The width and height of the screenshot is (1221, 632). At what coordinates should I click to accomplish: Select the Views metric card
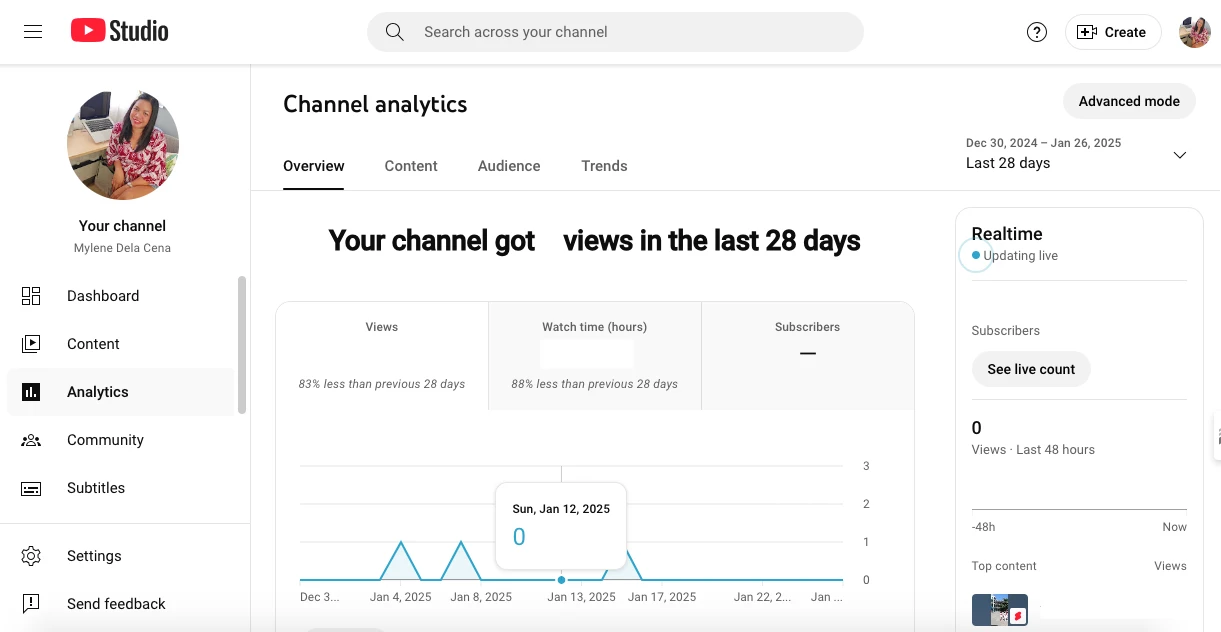pyautogui.click(x=382, y=356)
